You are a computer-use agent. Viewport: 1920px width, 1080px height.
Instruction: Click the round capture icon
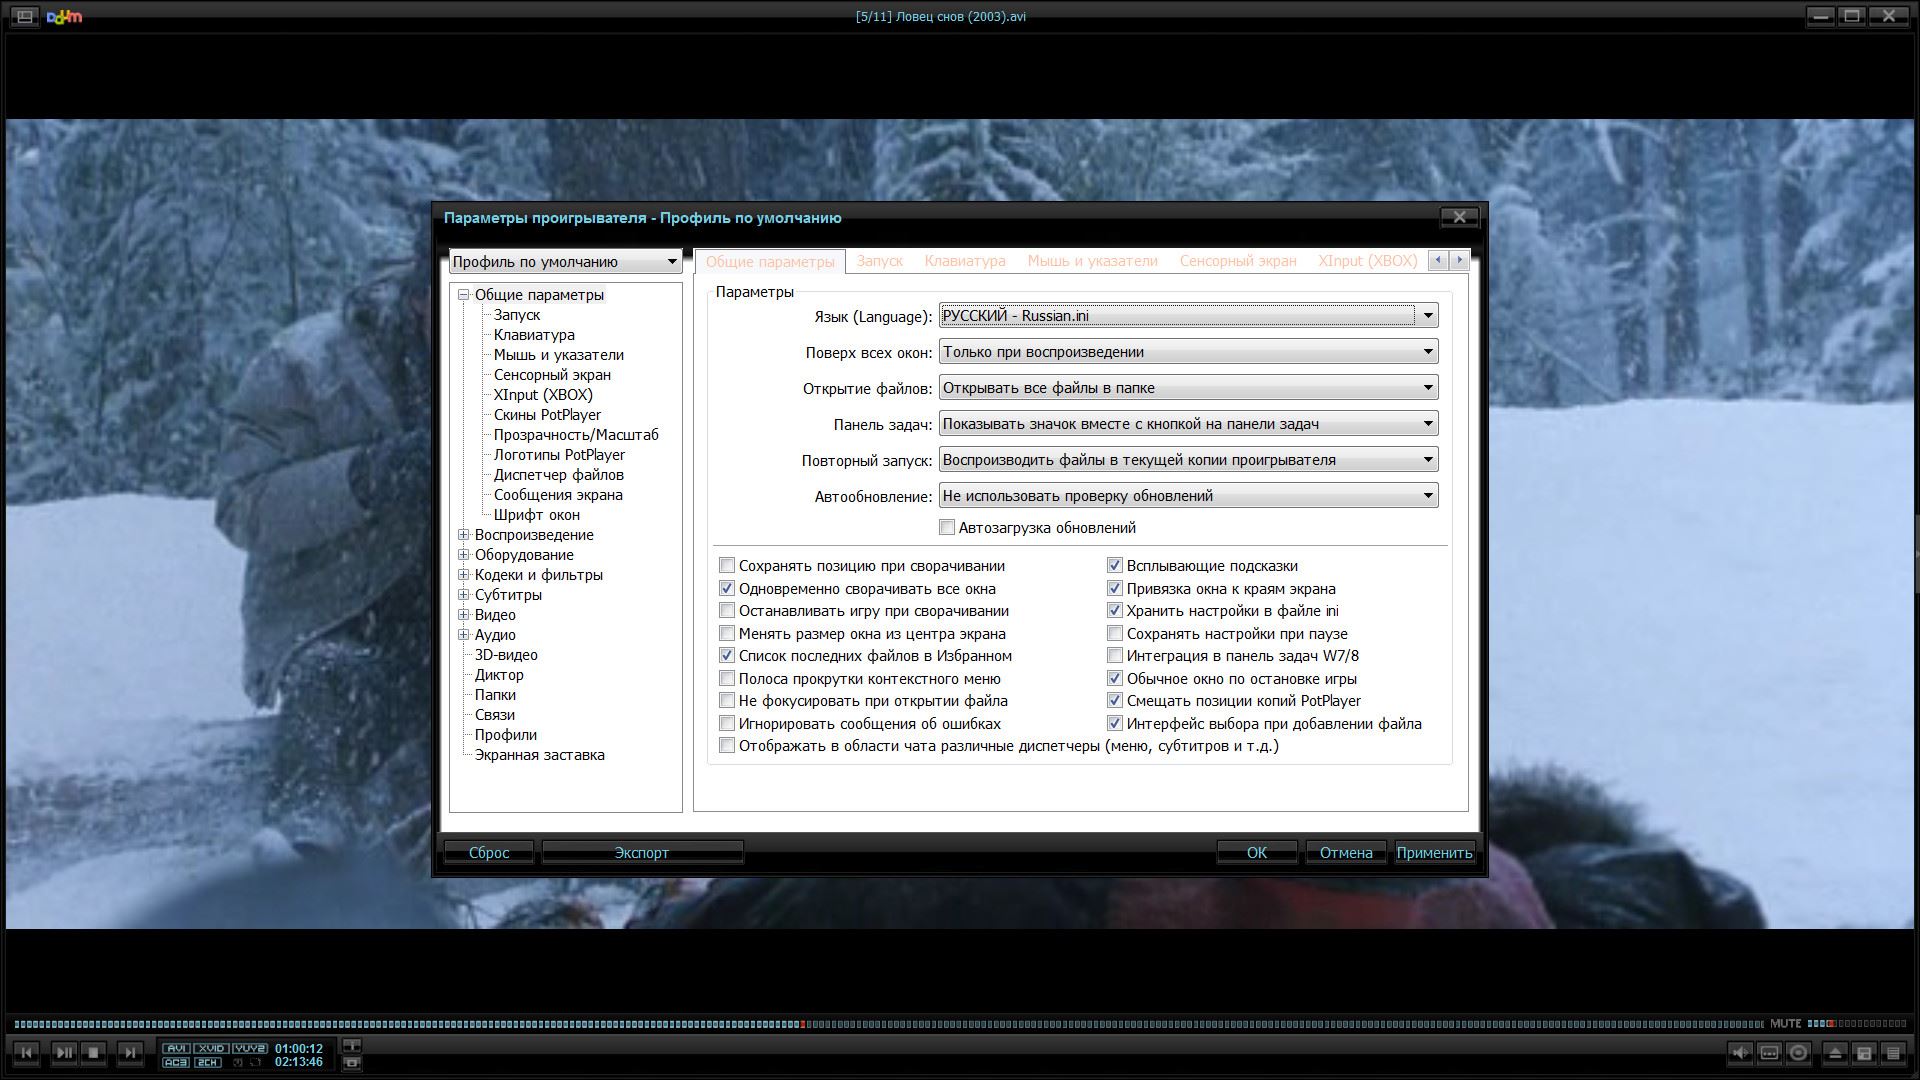pos(1798,1053)
